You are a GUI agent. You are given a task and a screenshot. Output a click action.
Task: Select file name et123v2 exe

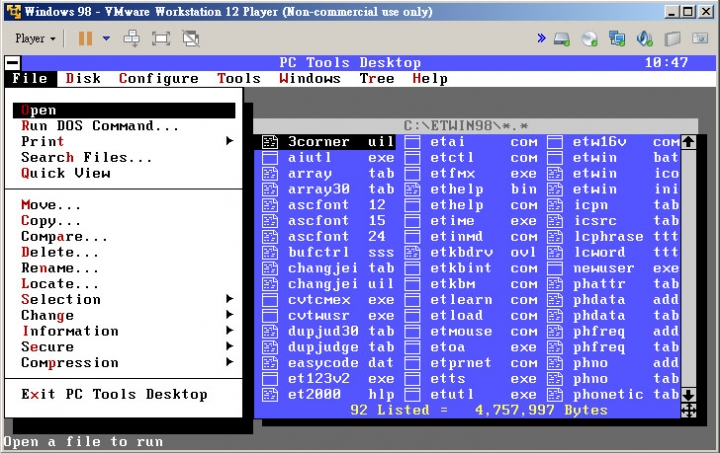point(341,379)
